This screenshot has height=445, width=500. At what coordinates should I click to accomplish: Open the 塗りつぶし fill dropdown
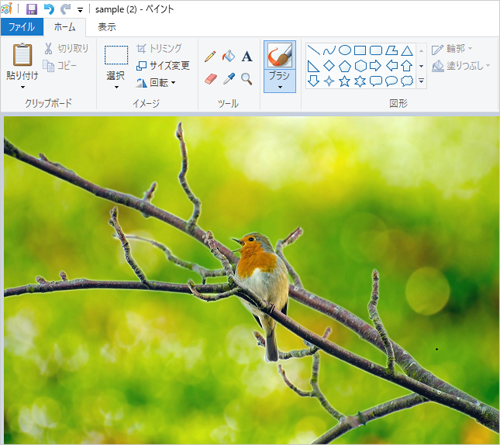pos(461,66)
